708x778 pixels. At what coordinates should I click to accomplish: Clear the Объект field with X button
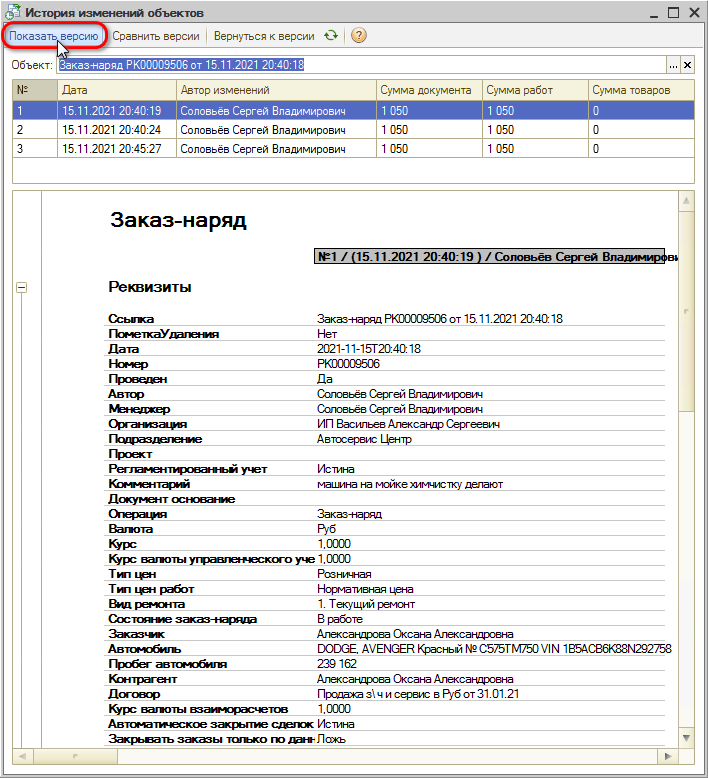tap(688, 65)
